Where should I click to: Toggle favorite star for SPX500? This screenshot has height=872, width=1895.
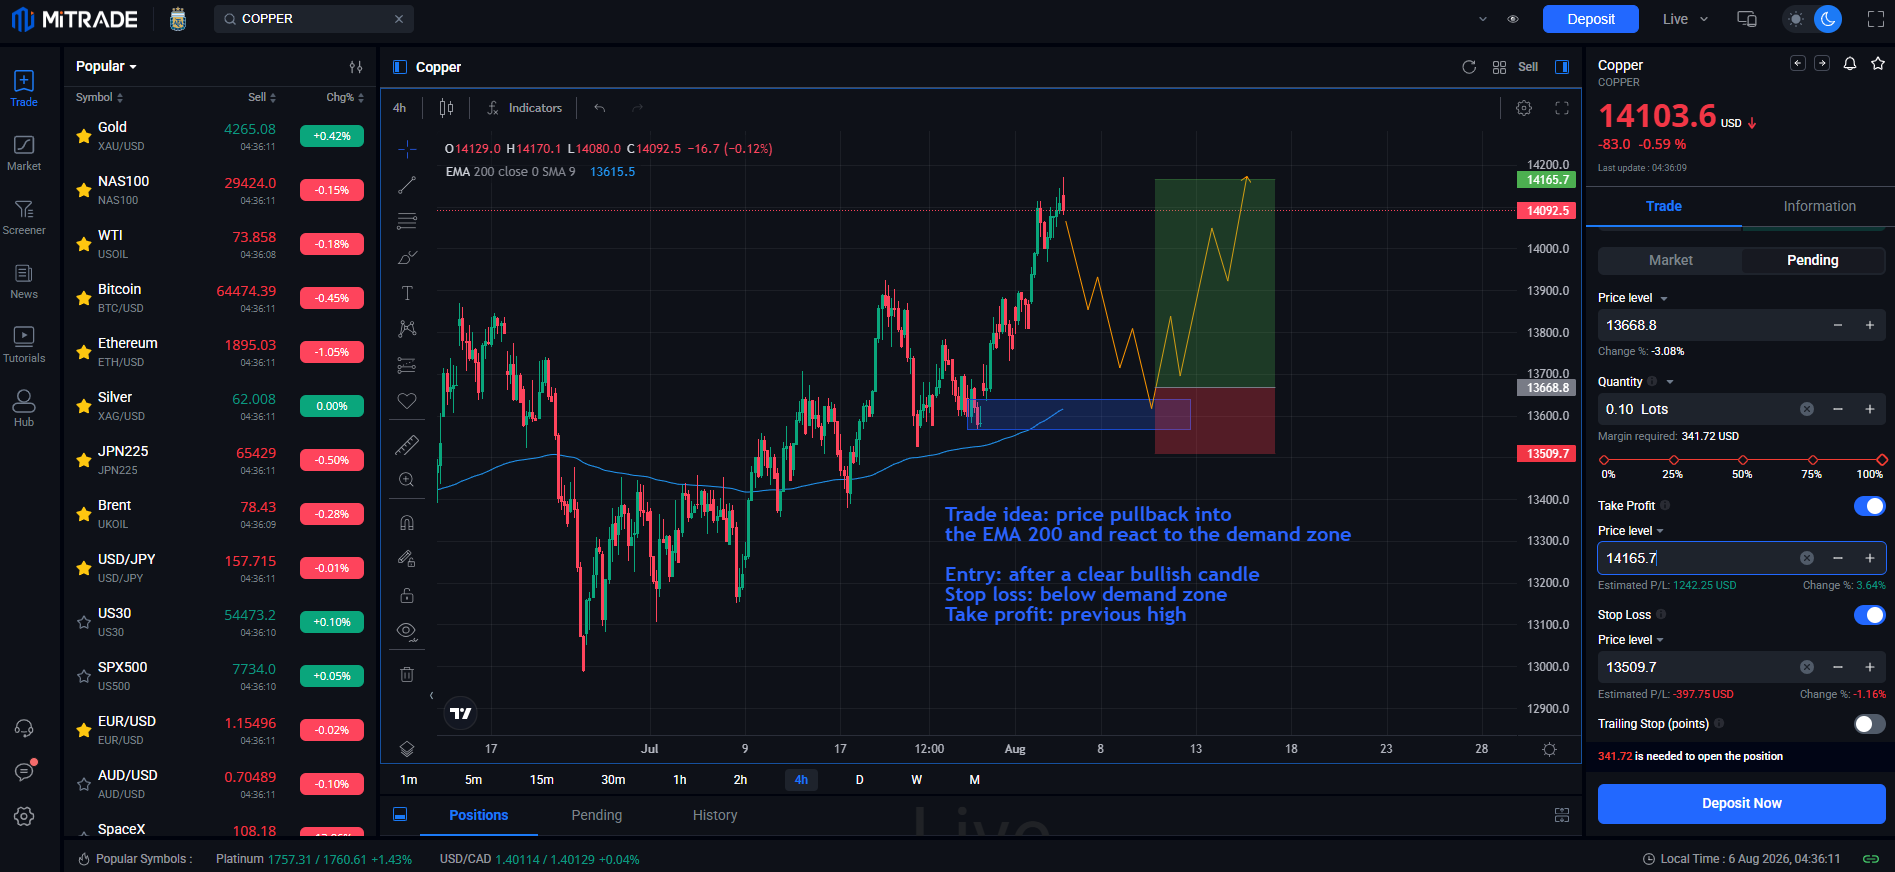84,676
